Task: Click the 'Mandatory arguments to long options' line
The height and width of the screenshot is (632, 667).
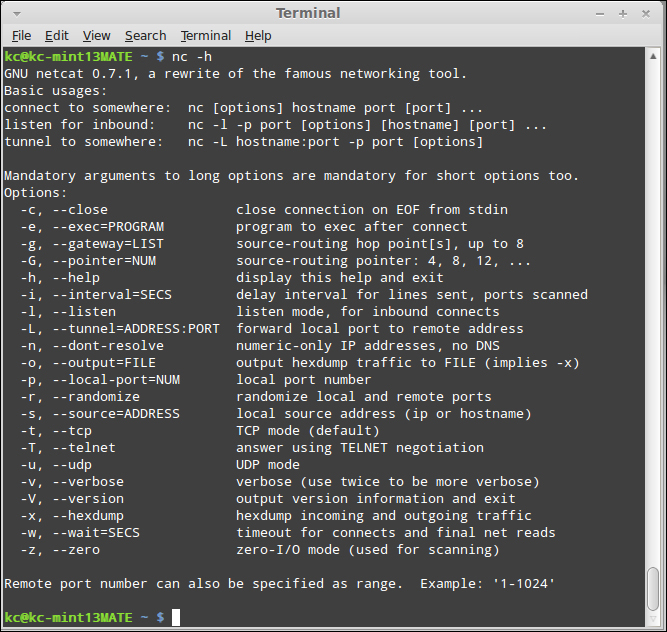Action: tap(291, 176)
